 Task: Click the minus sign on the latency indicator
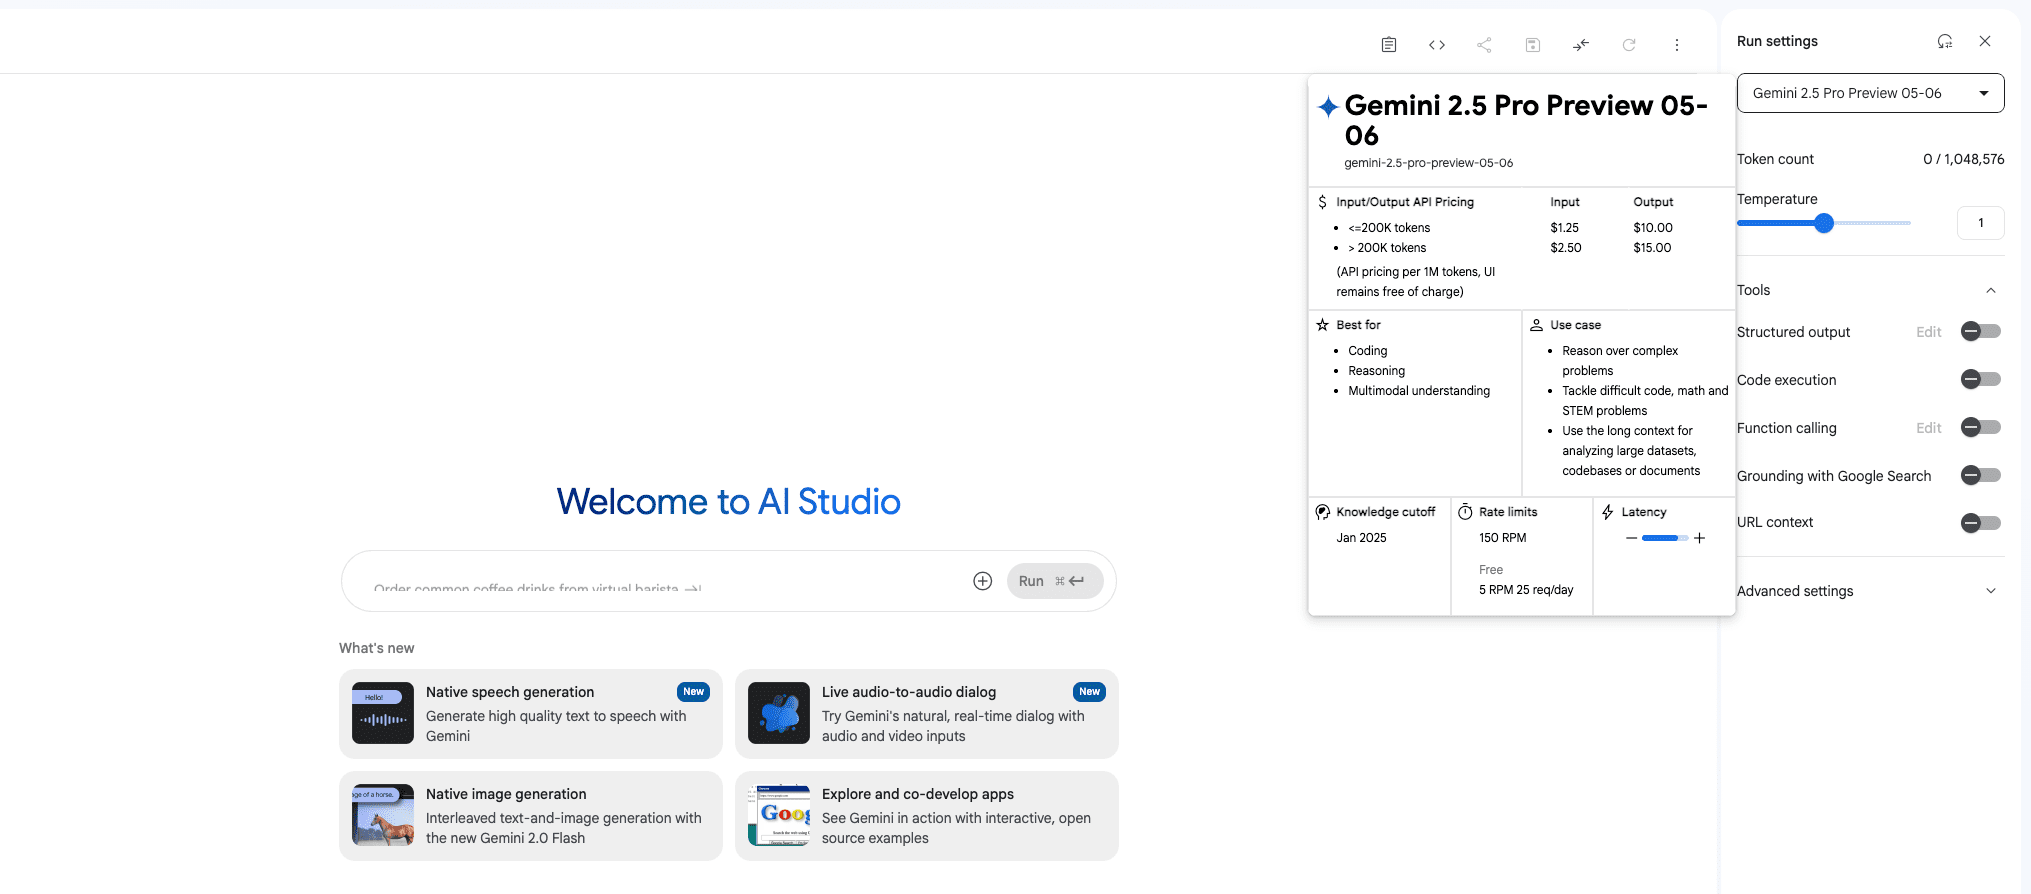tap(1632, 538)
